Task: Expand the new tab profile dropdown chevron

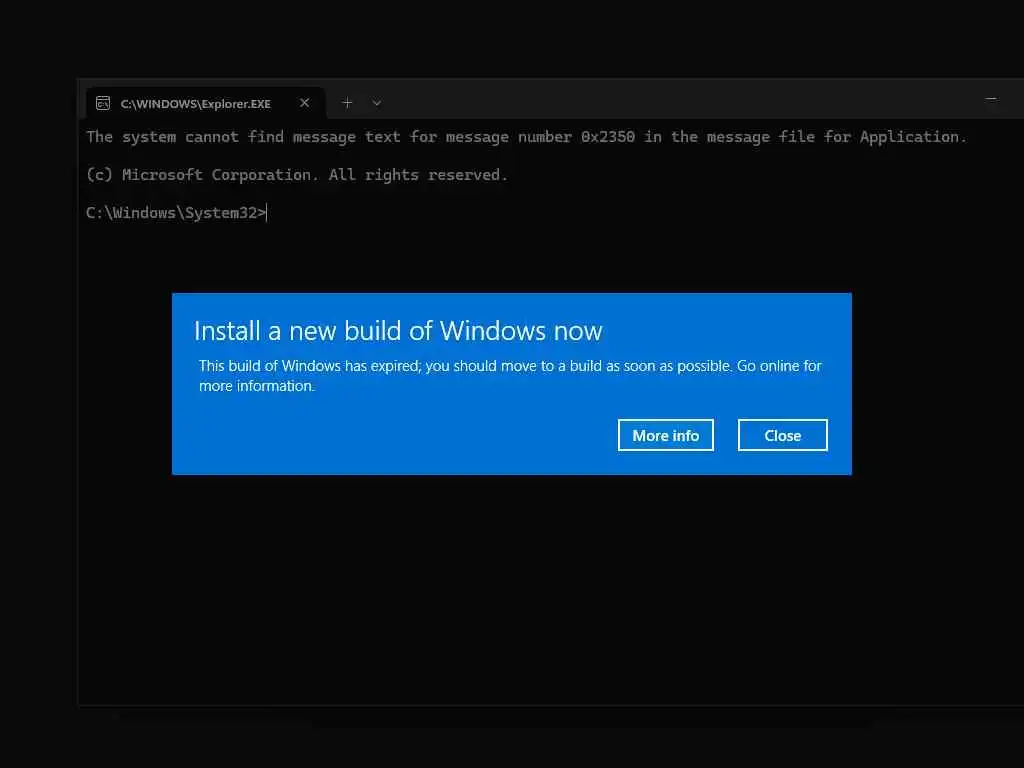Action: pyautogui.click(x=377, y=103)
